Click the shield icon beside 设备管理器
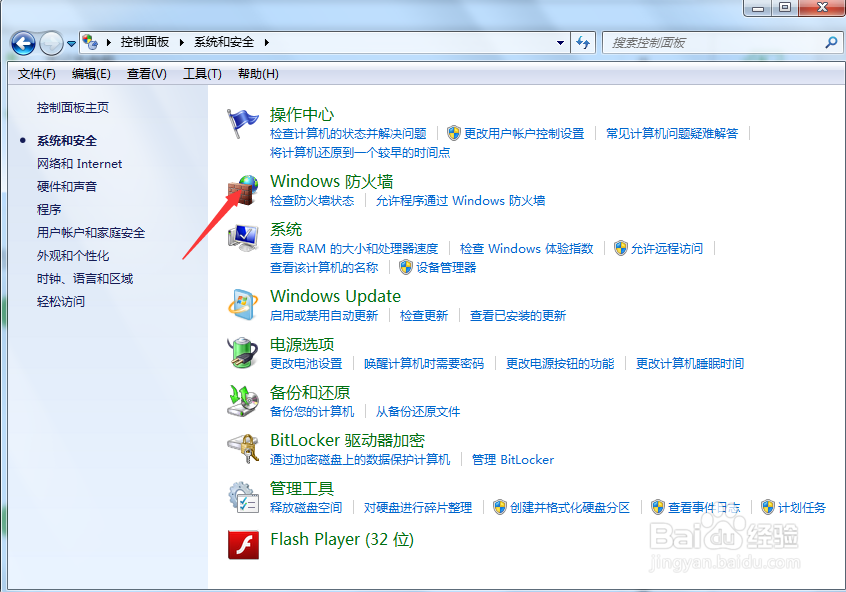 point(406,267)
